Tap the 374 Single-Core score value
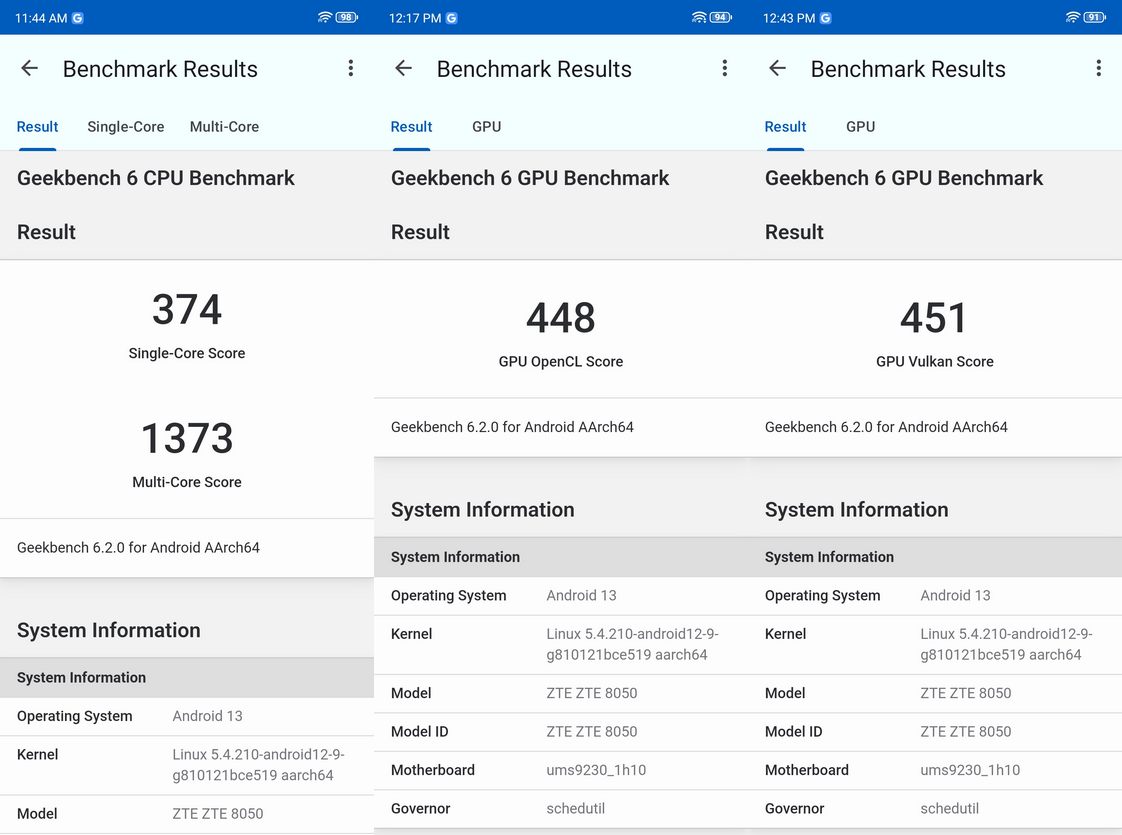 tap(187, 309)
